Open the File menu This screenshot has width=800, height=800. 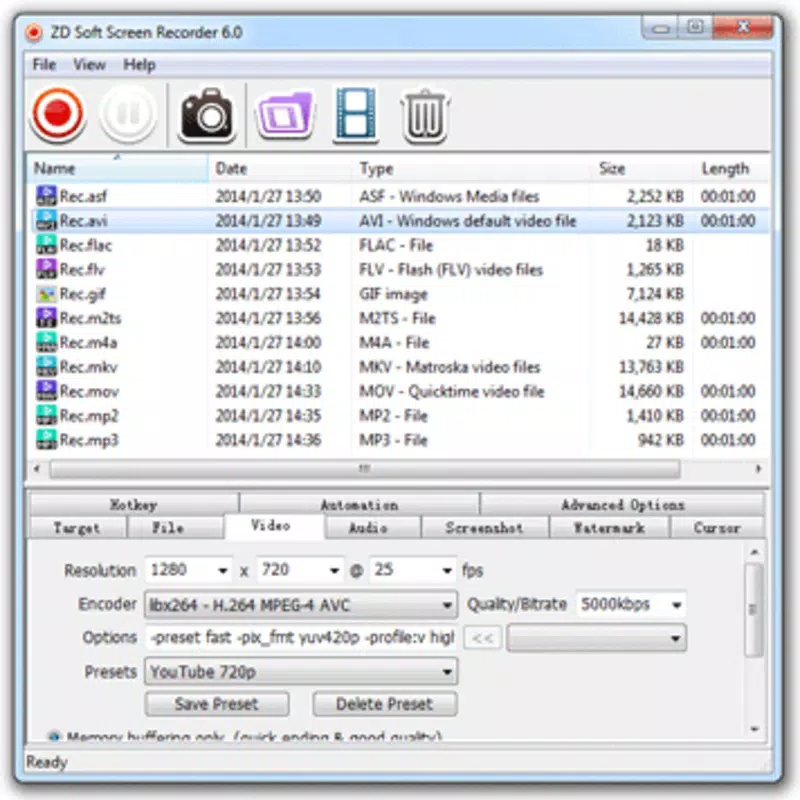click(44, 65)
